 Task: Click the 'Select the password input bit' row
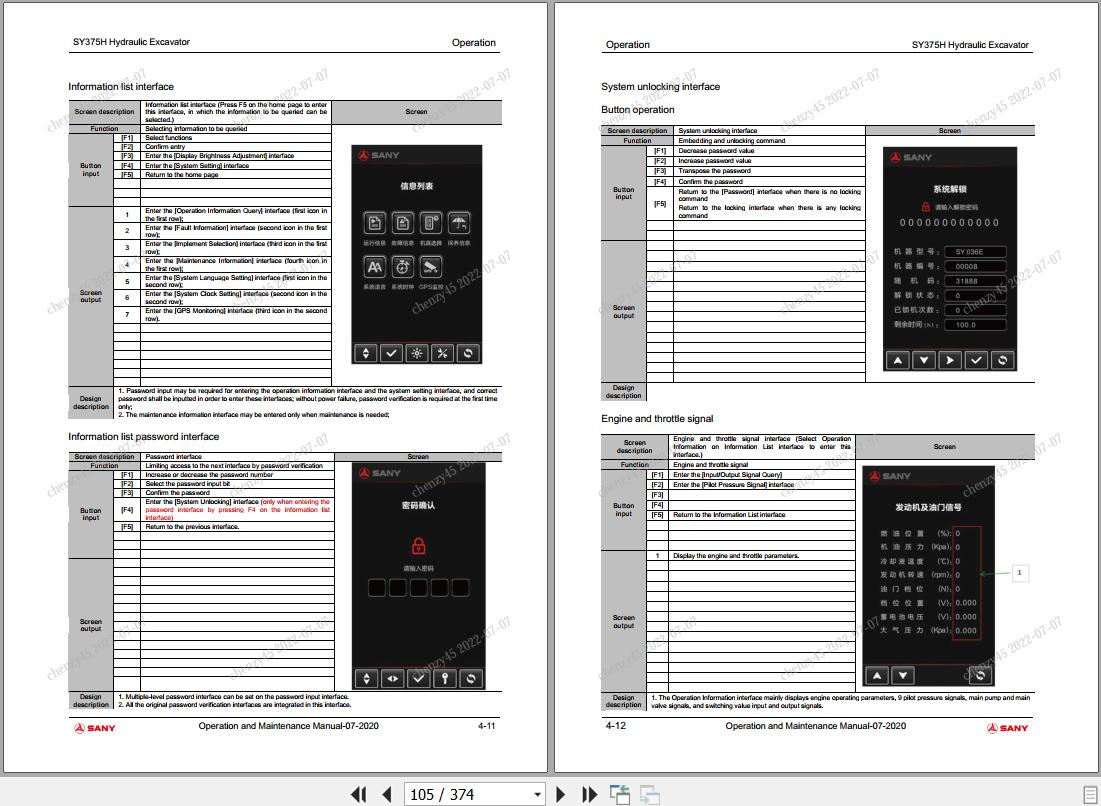pyautogui.click(x=237, y=484)
